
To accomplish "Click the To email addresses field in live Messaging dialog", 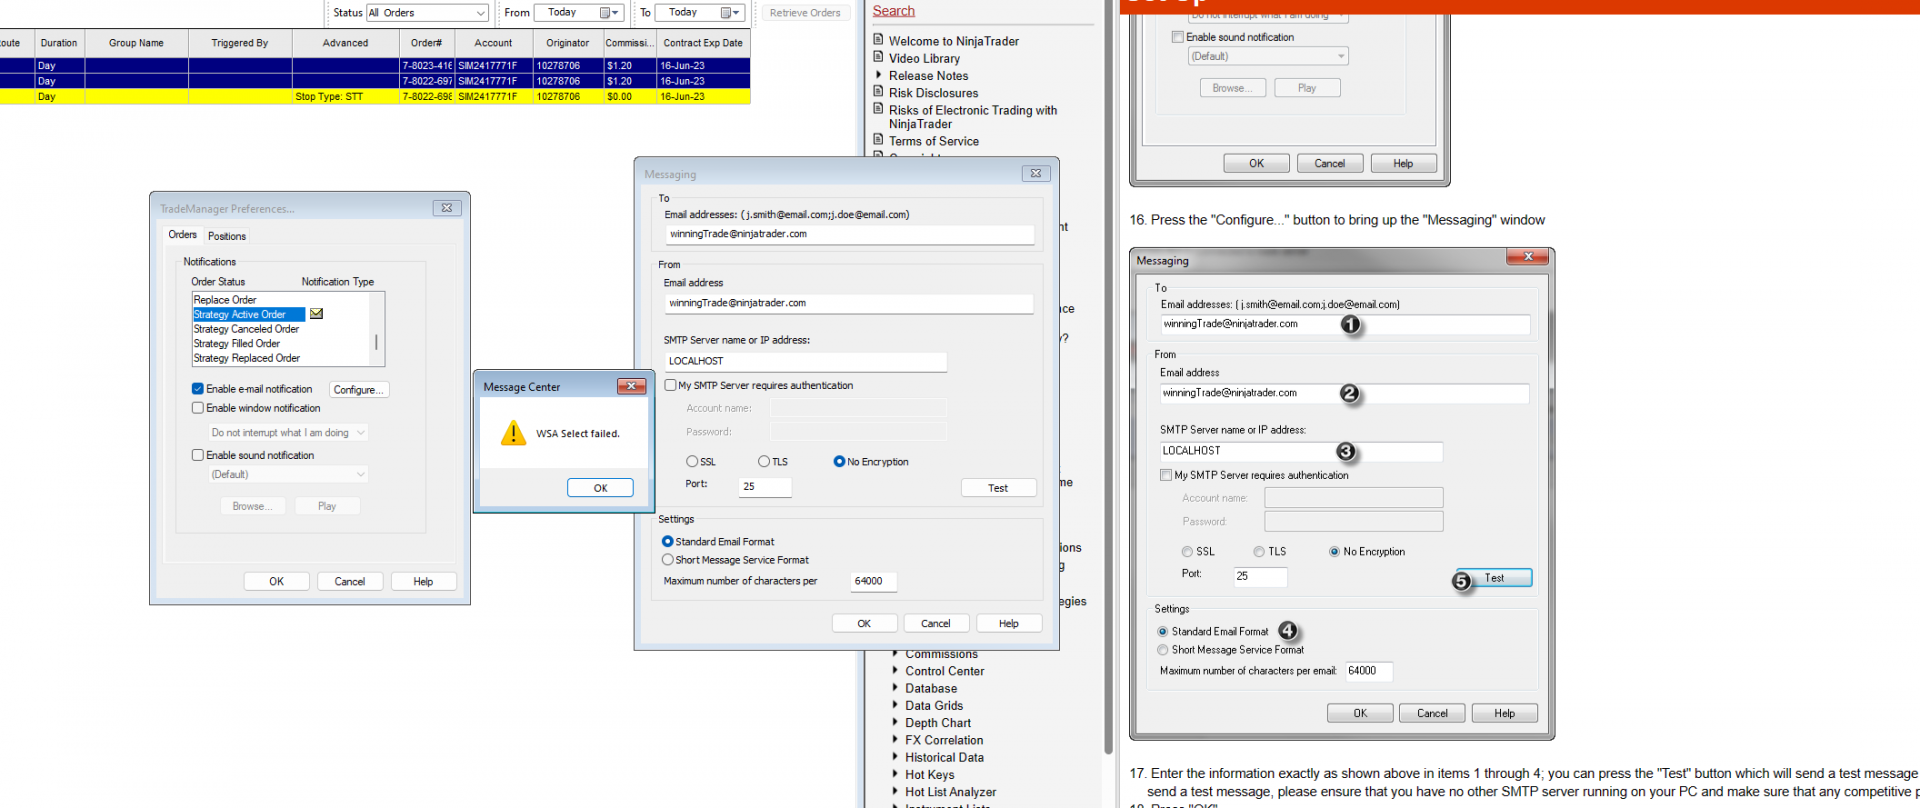I will [x=850, y=234].
